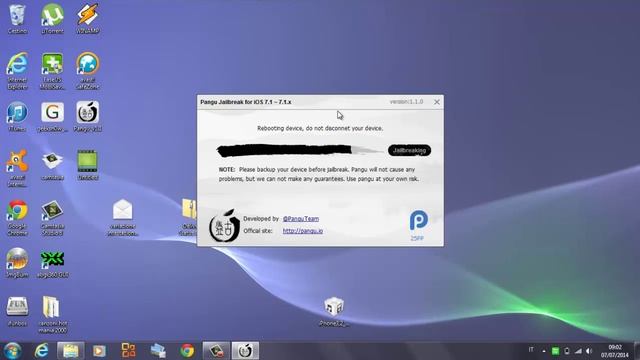Close the Pangu Jailbreak window
640x360 pixels.
click(437, 102)
